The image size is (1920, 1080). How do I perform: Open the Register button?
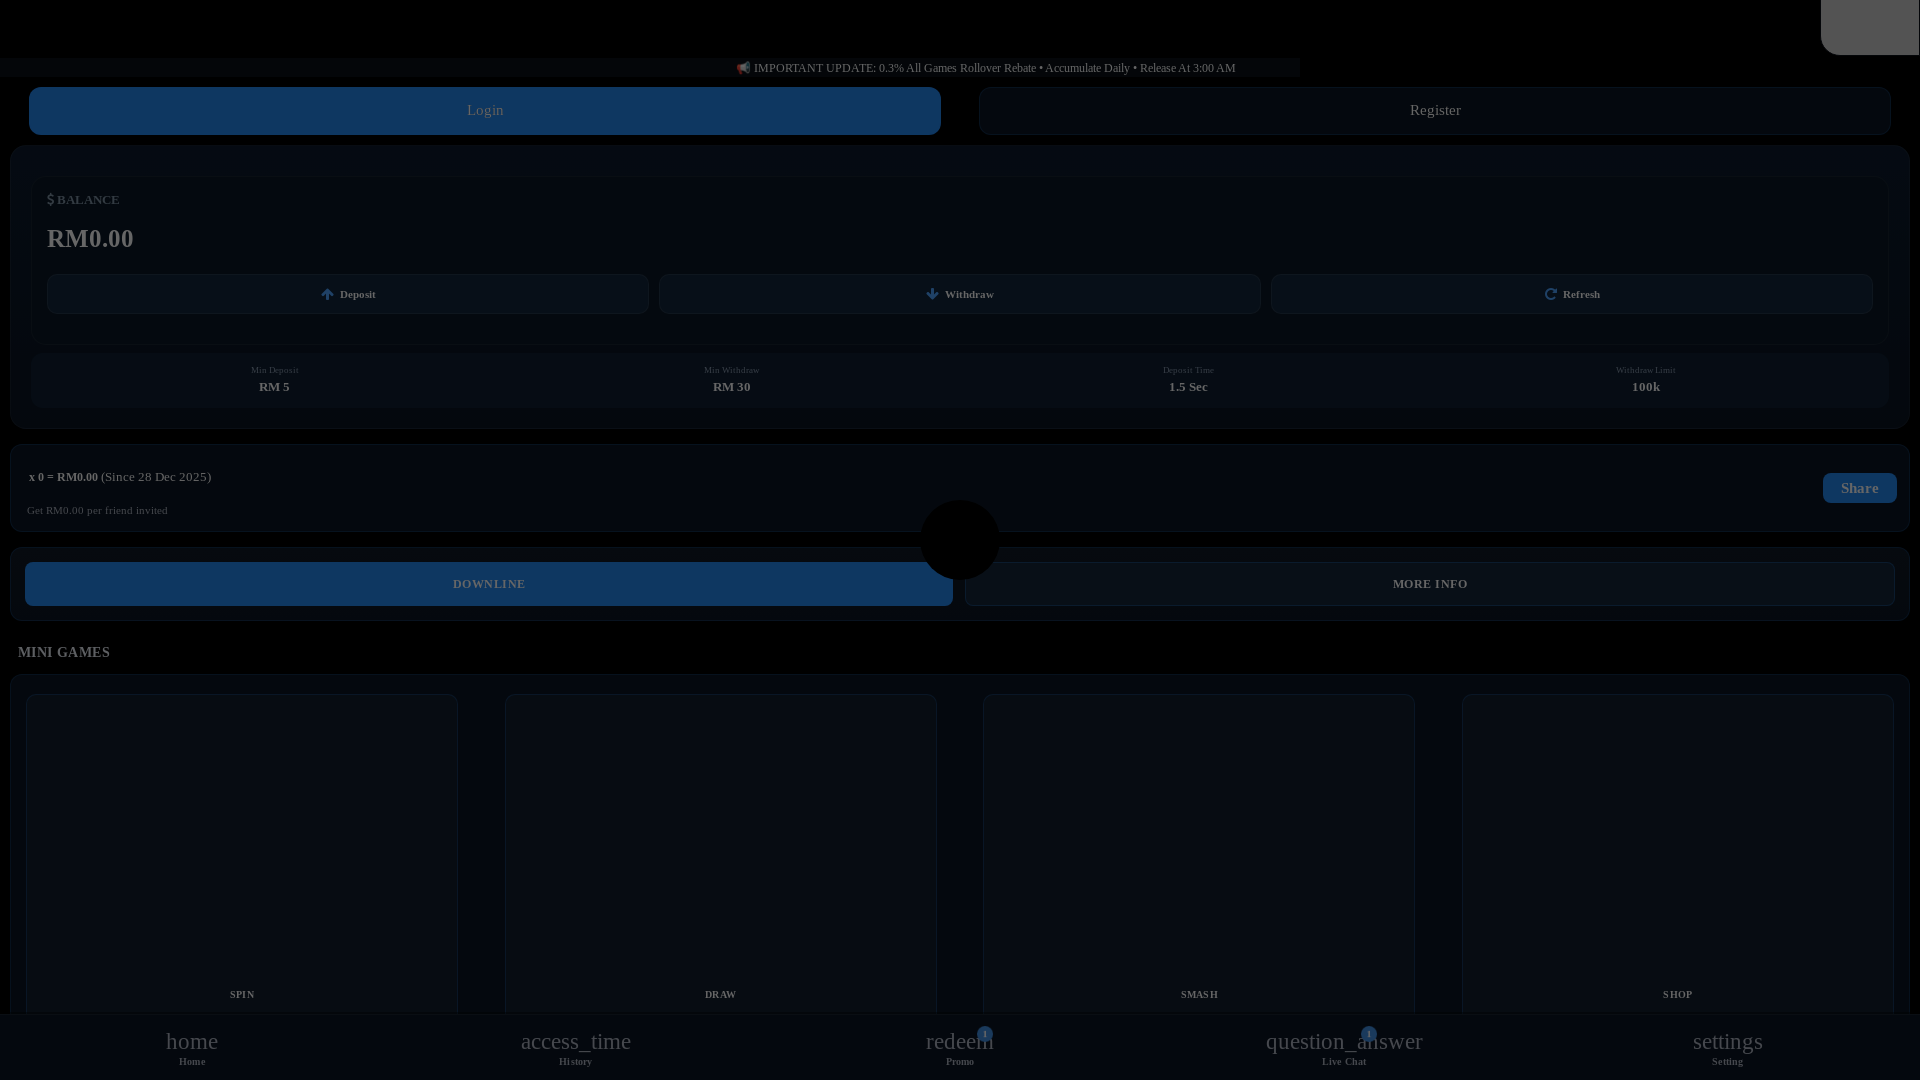pos(1435,111)
